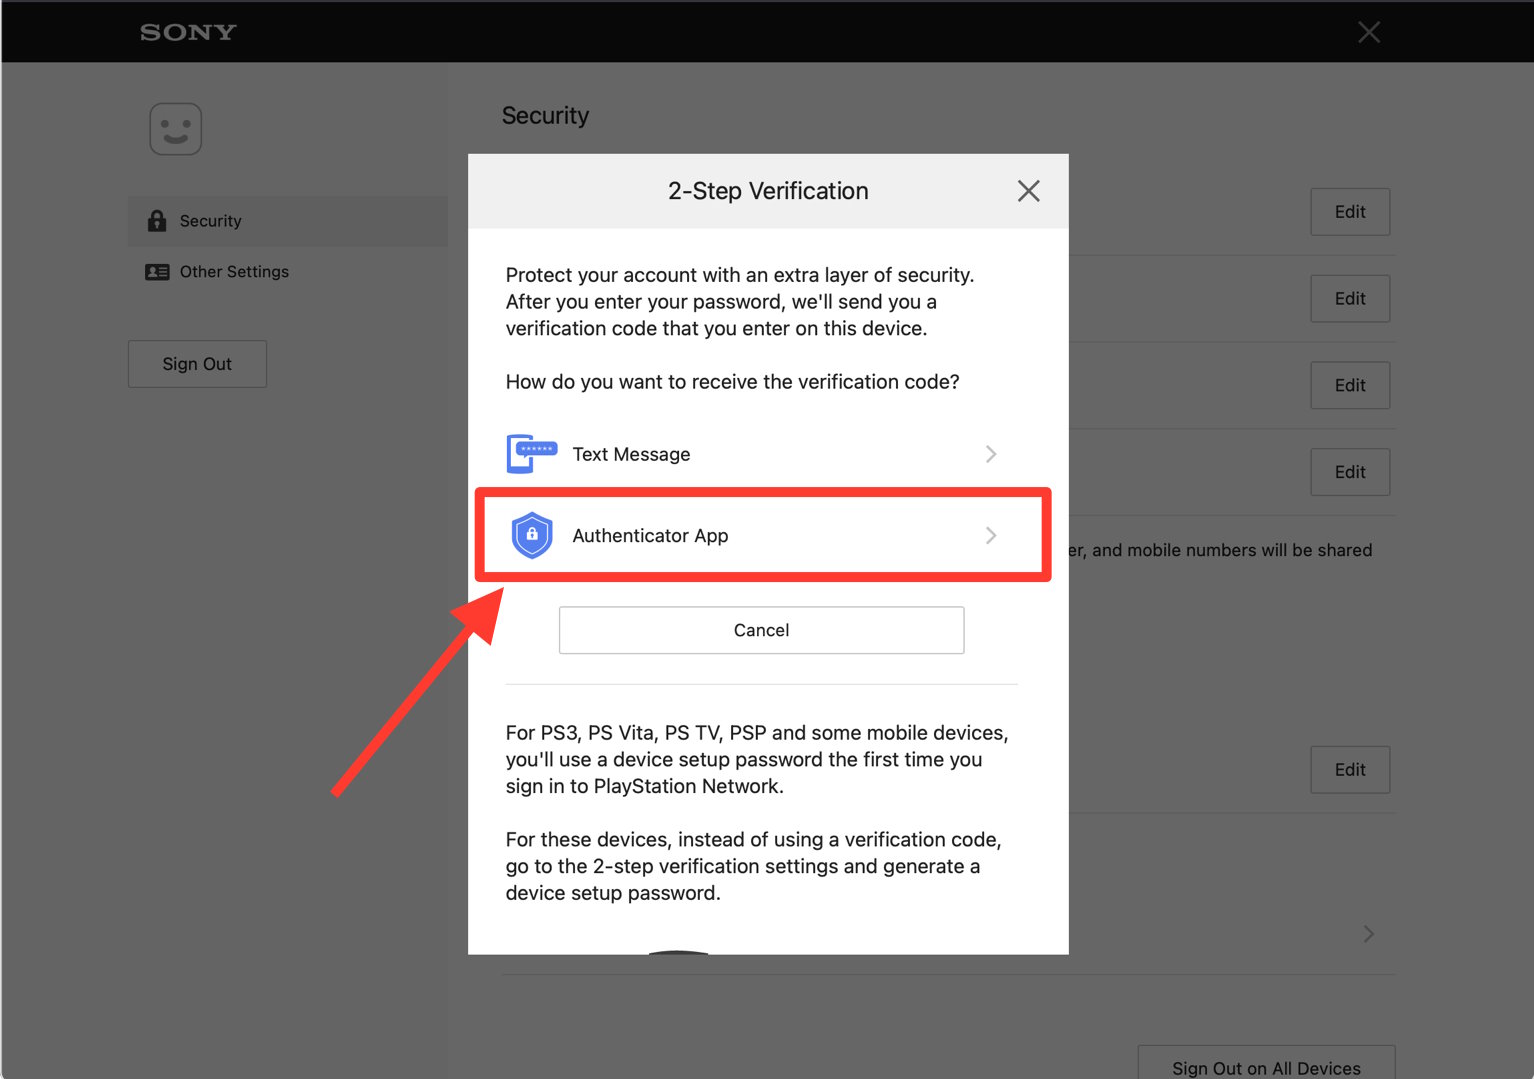The width and height of the screenshot is (1534, 1079).
Task: Click the Text Message phone icon
Action: 531,454
